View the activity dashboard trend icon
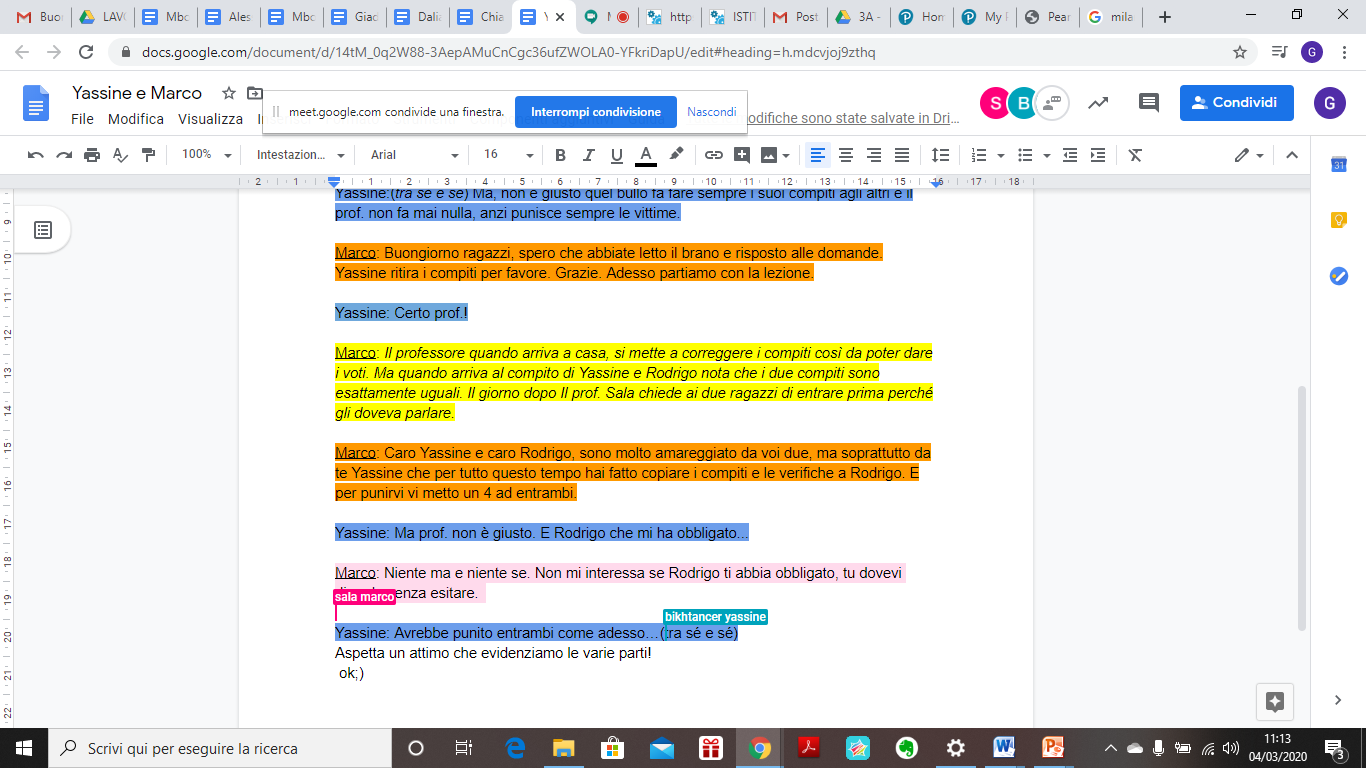This screenshot has width=1366, height=768. 1098,102
